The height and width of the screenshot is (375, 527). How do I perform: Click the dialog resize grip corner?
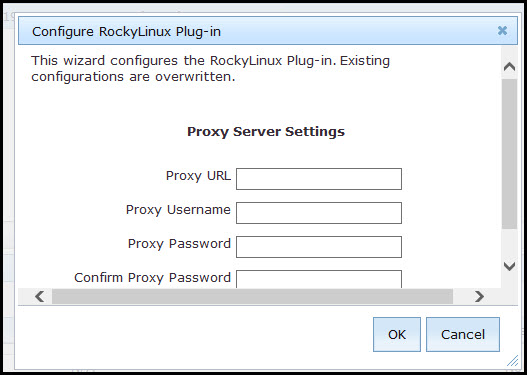512,361
